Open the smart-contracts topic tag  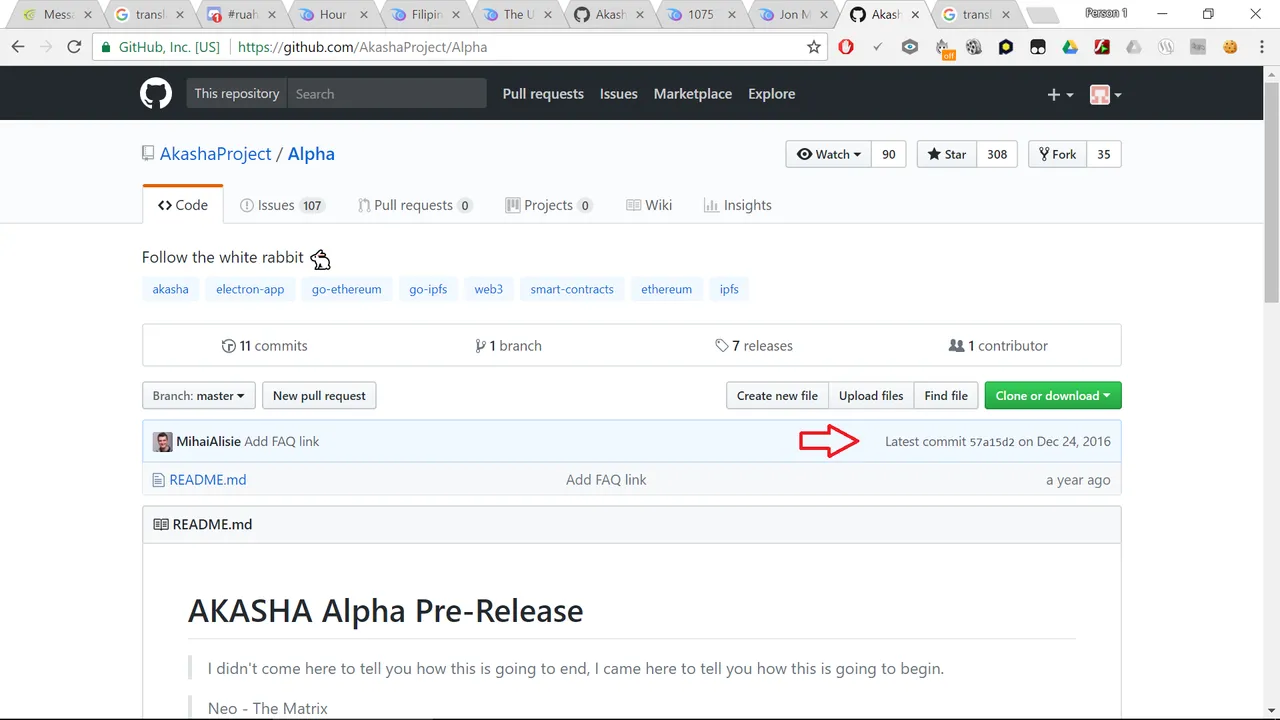click(572, 289)
